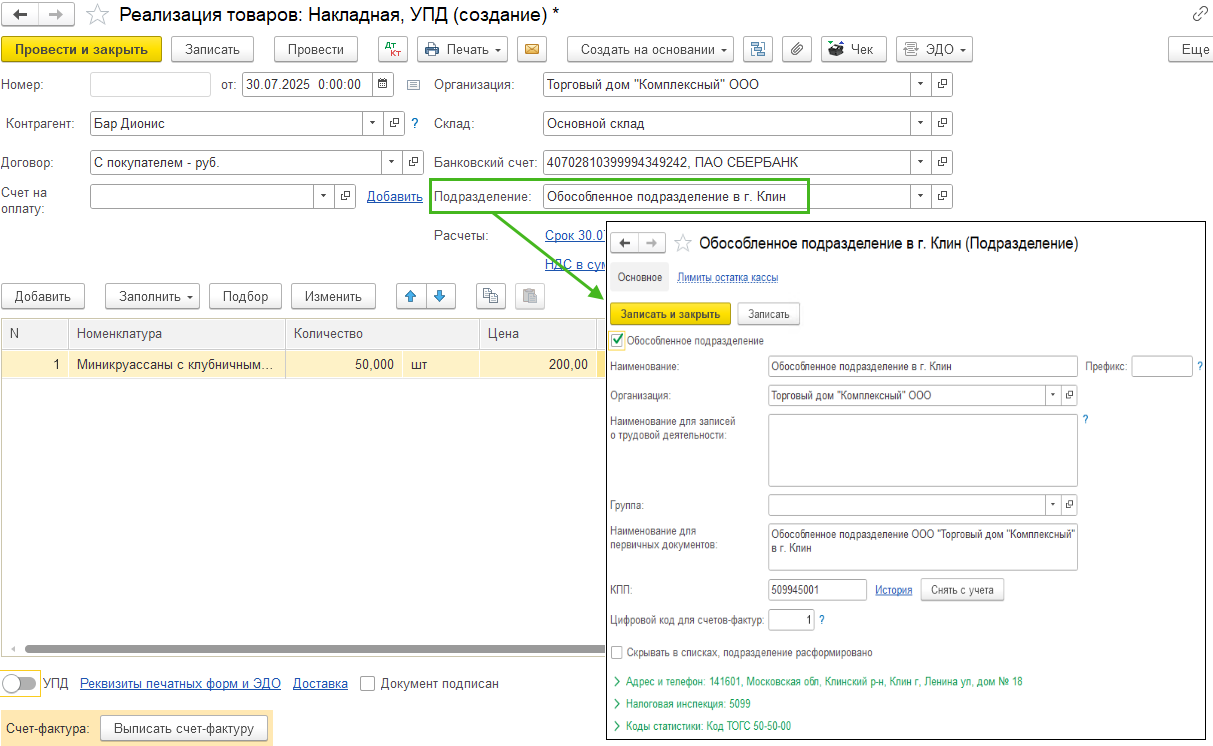Viewport: 1213px width, 746px height.
Task: Toggle the УПД switch
Action: [20, 684]
